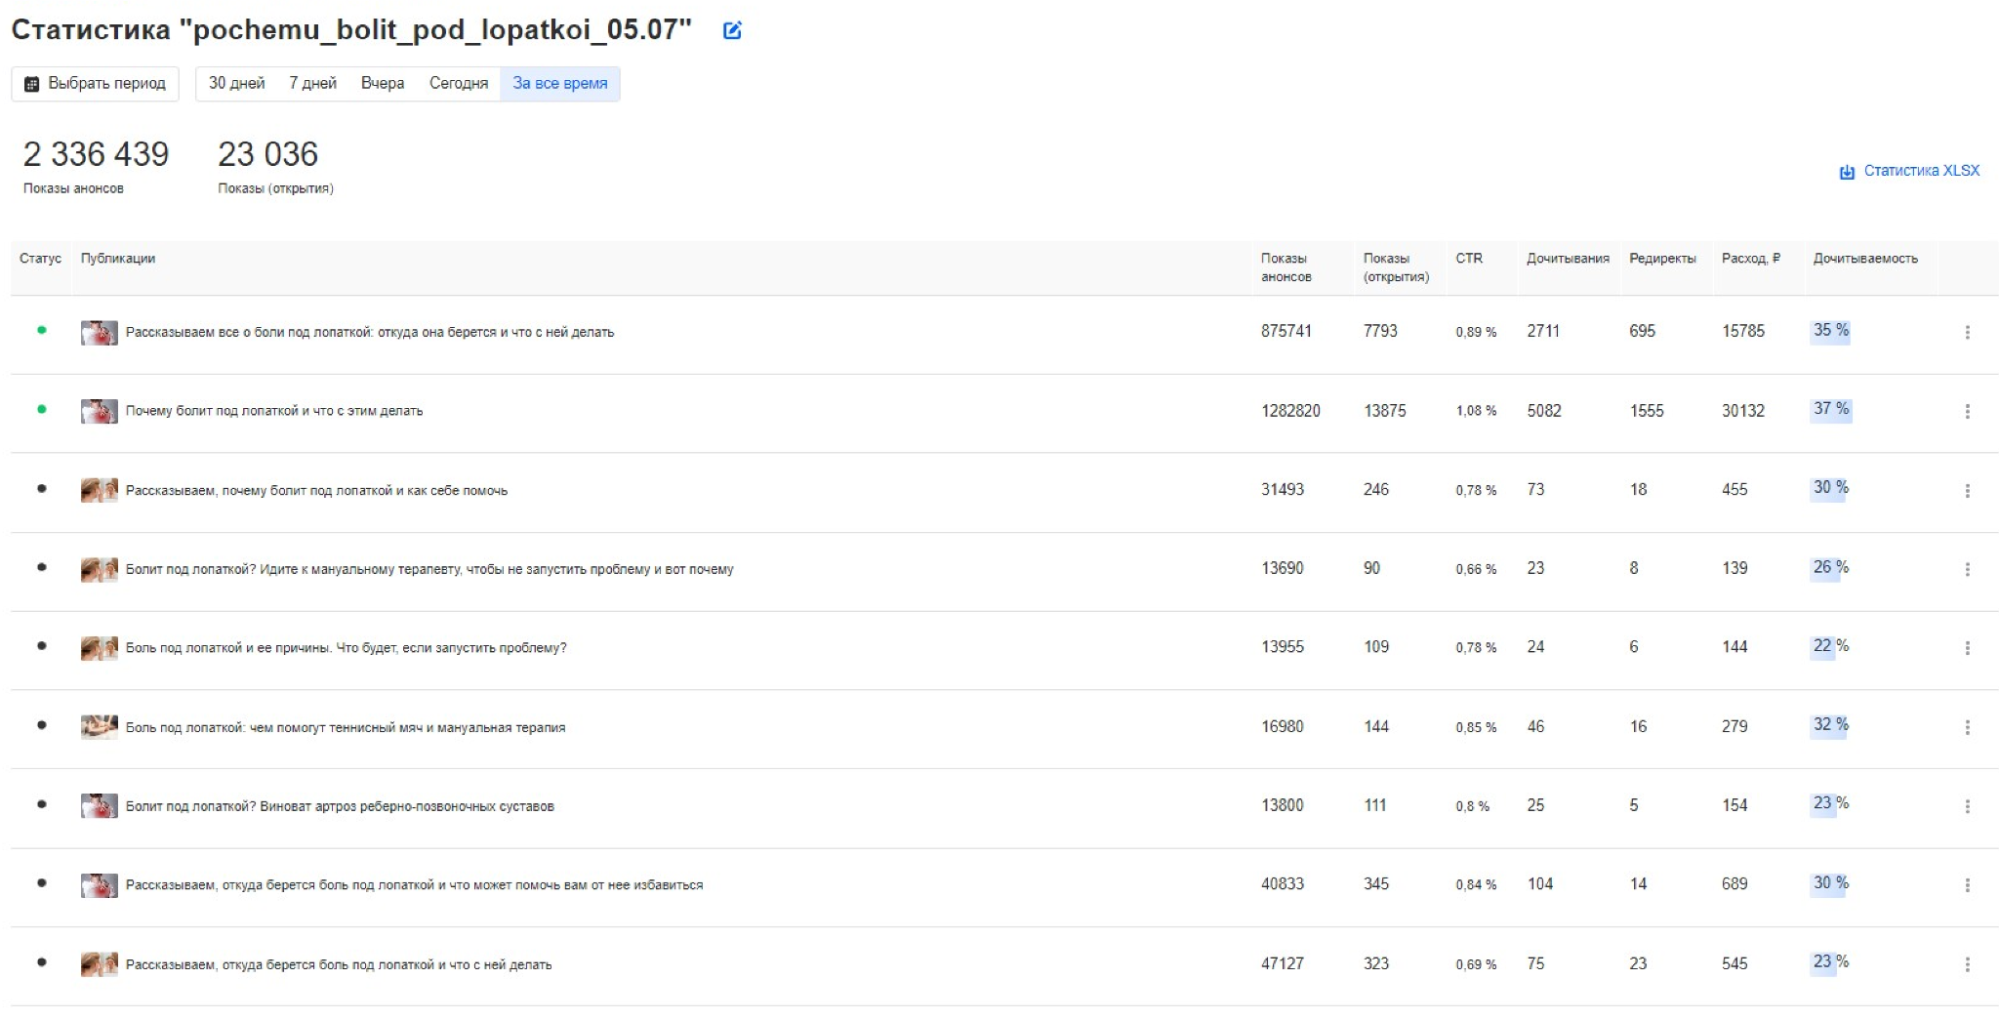The height and width of the screenshot is (1036, 1999).
Task: Sort table by CTR column header
Action: tap(1468, 258)
